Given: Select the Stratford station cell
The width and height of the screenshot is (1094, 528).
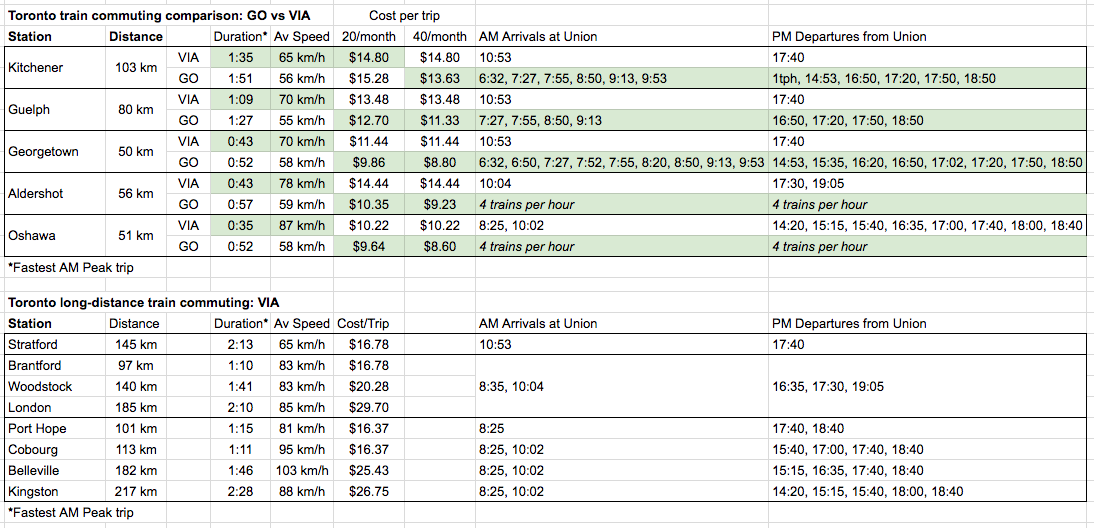Looking at the screenshot, I should point(34,345).
